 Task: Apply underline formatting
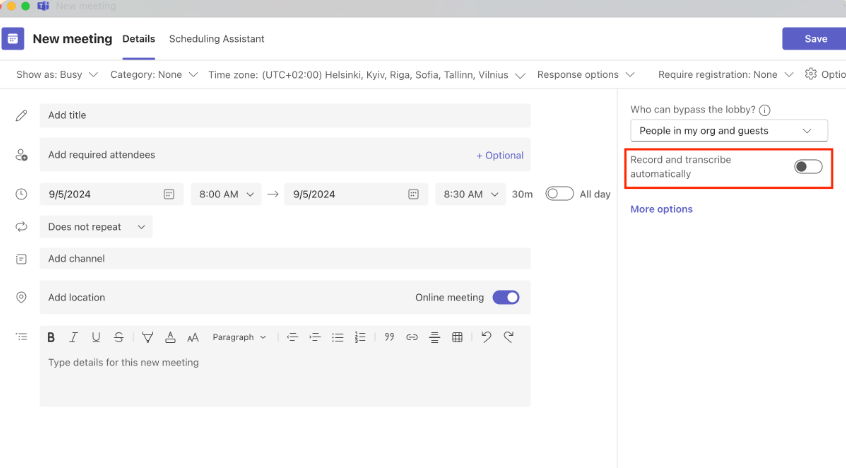click(x=96, y=337)
